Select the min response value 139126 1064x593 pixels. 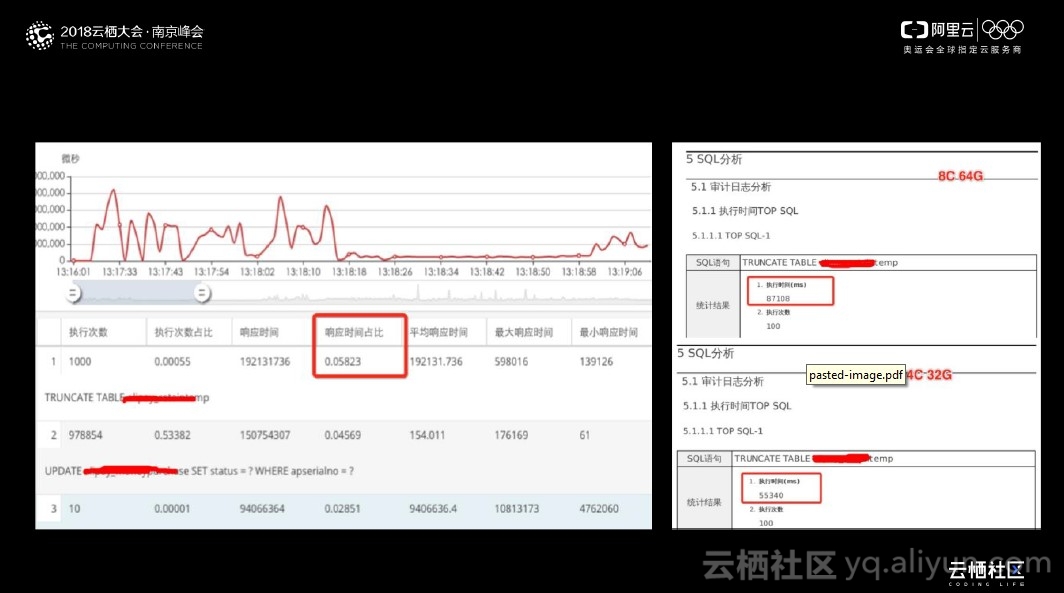[x=596, y=362]
